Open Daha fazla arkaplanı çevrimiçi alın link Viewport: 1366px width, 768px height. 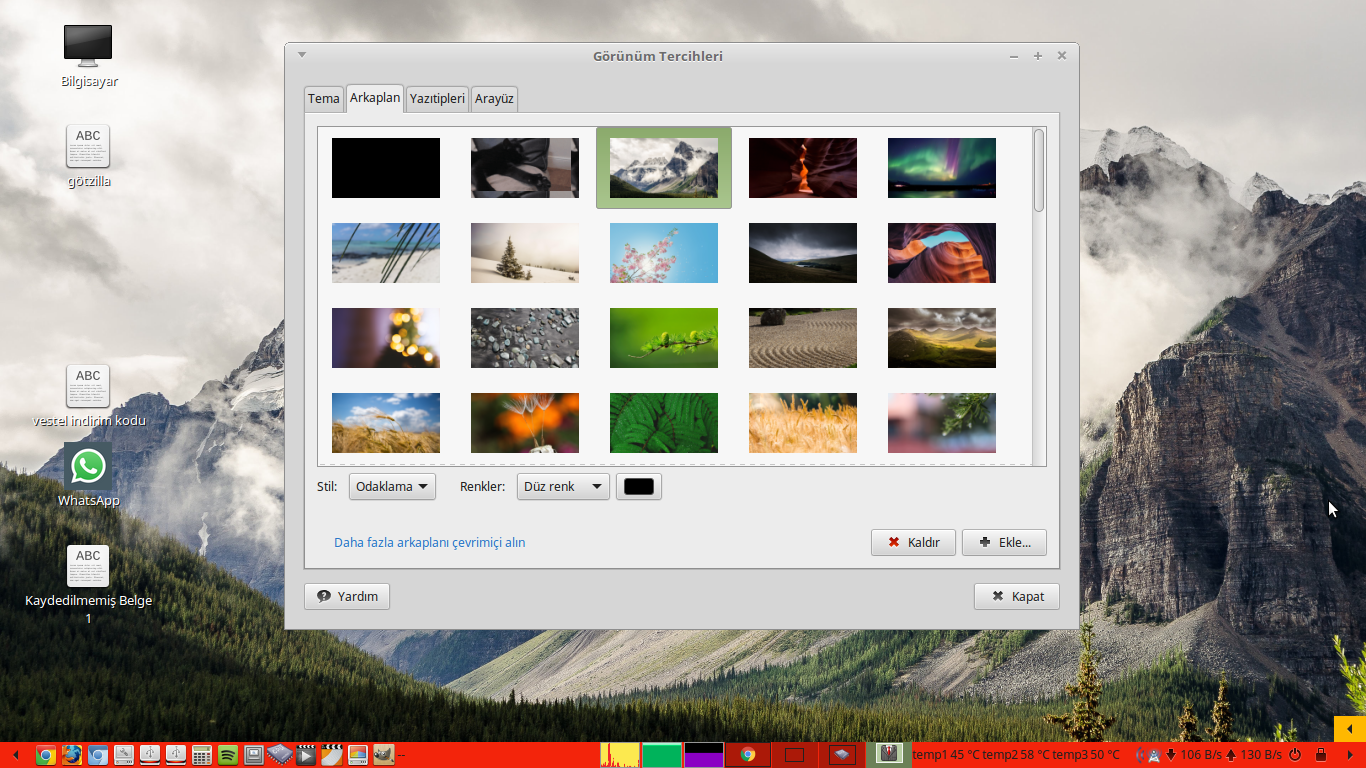(429, 542)
